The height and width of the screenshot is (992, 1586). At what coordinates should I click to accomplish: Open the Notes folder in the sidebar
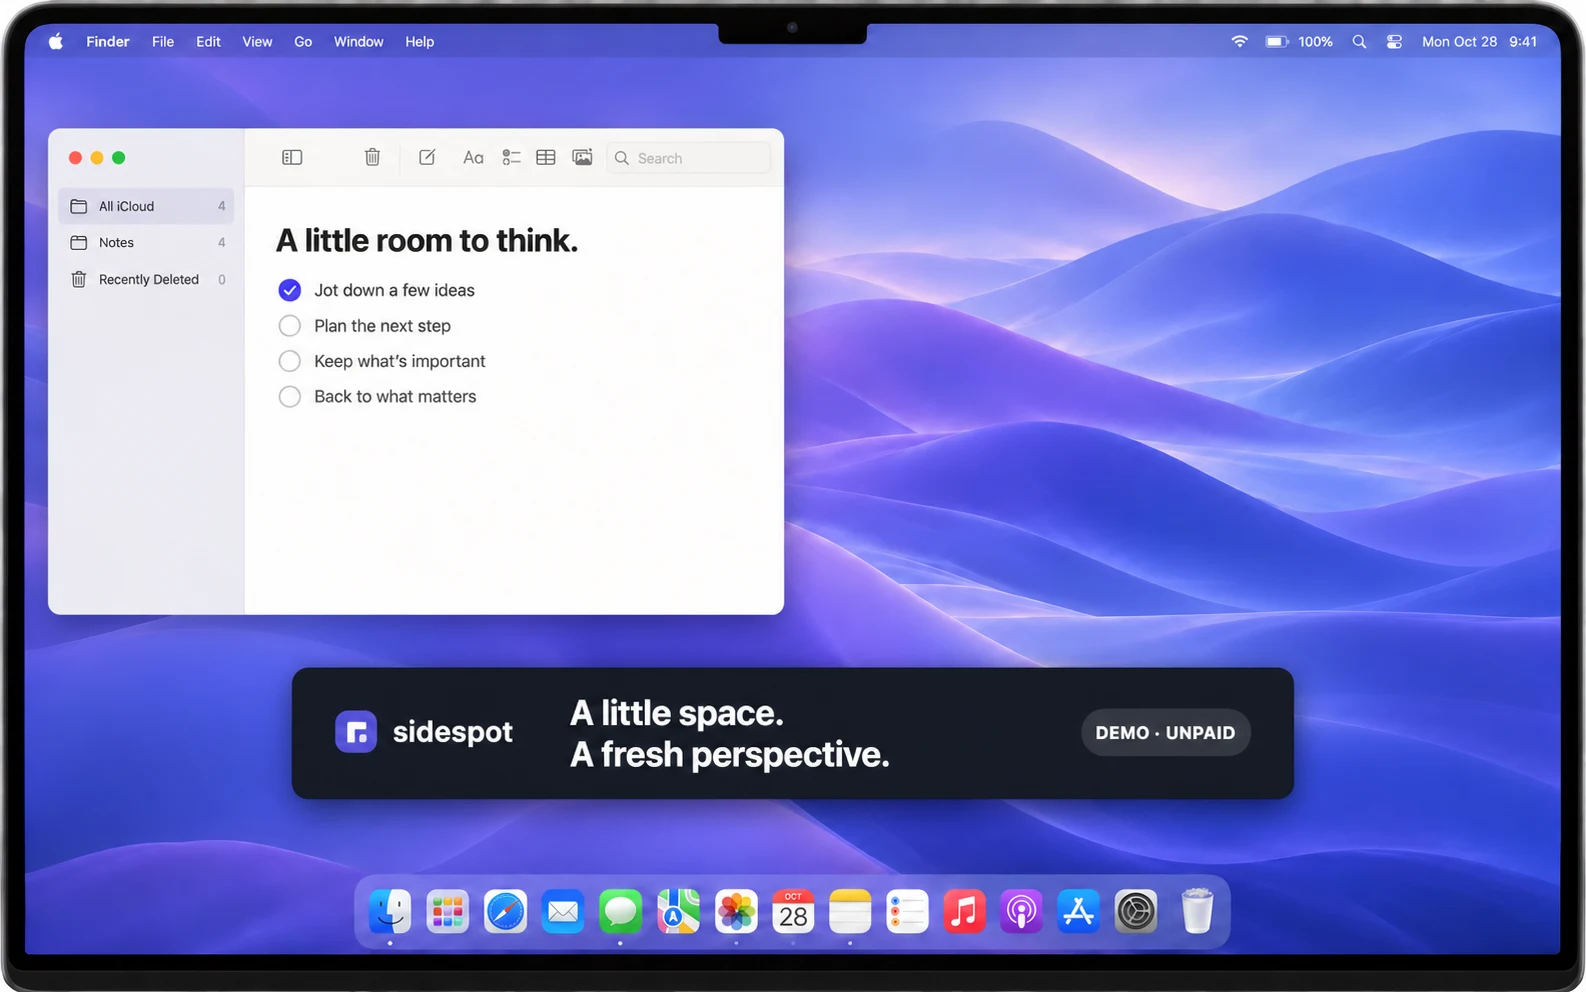tap(146, 243)
